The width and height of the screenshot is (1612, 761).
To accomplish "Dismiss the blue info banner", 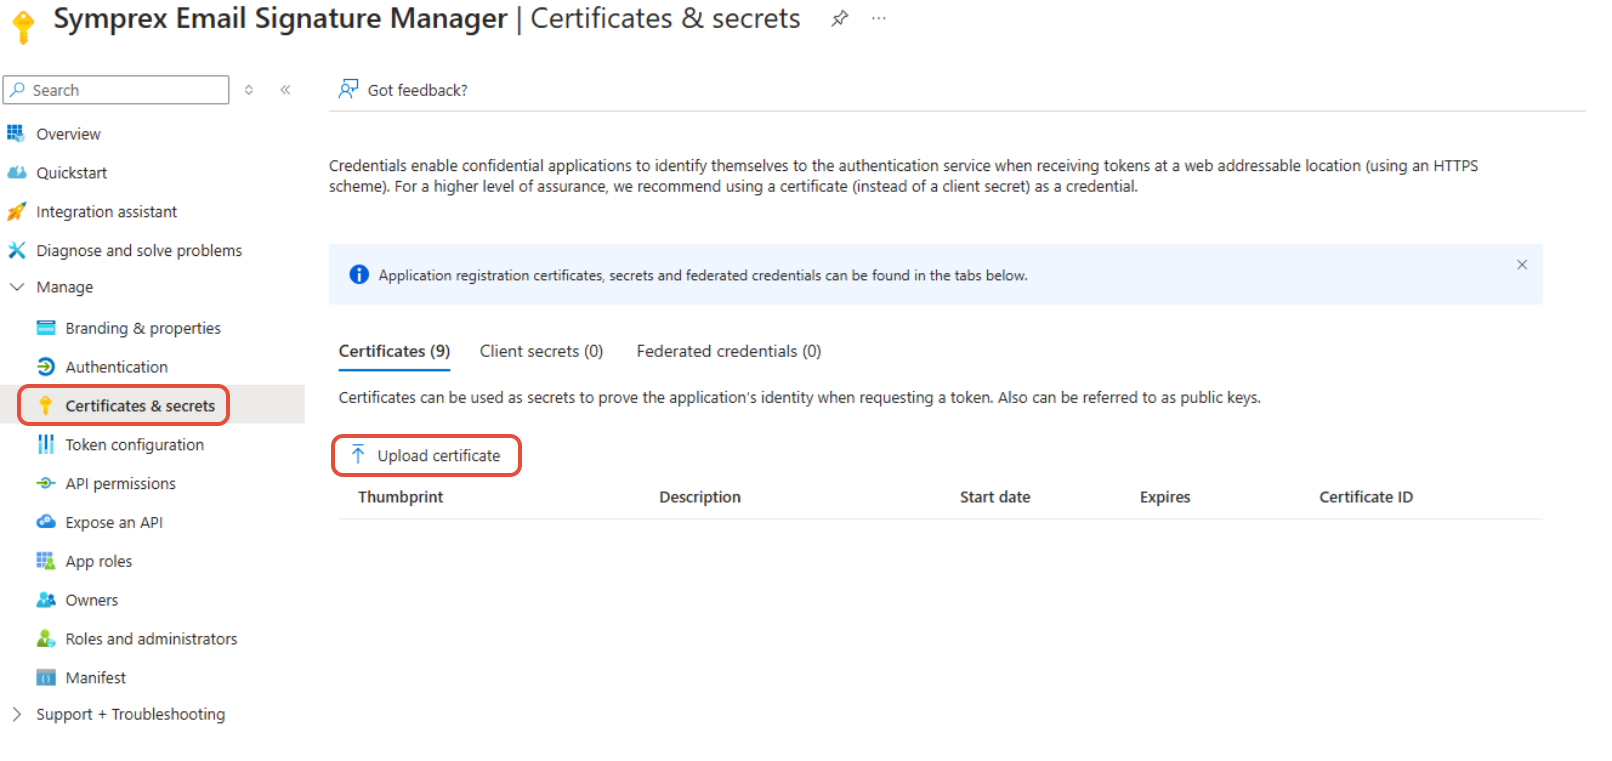I will pos(1522,265).
